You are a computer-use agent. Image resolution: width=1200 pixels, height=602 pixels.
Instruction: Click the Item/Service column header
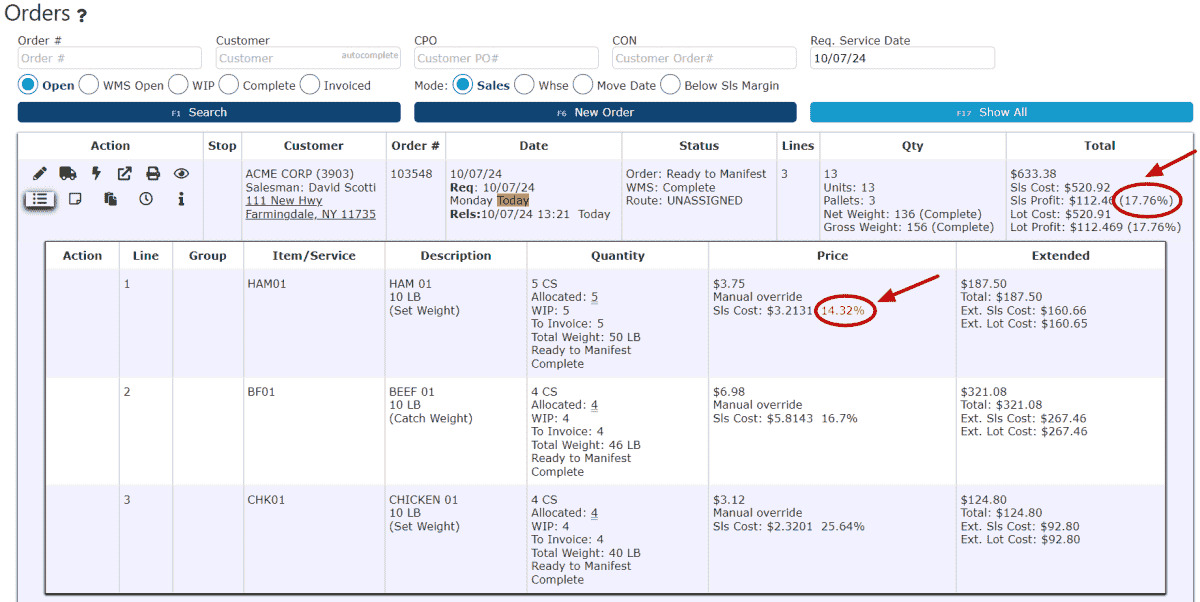pyautogui.click(x=314, y=256)
